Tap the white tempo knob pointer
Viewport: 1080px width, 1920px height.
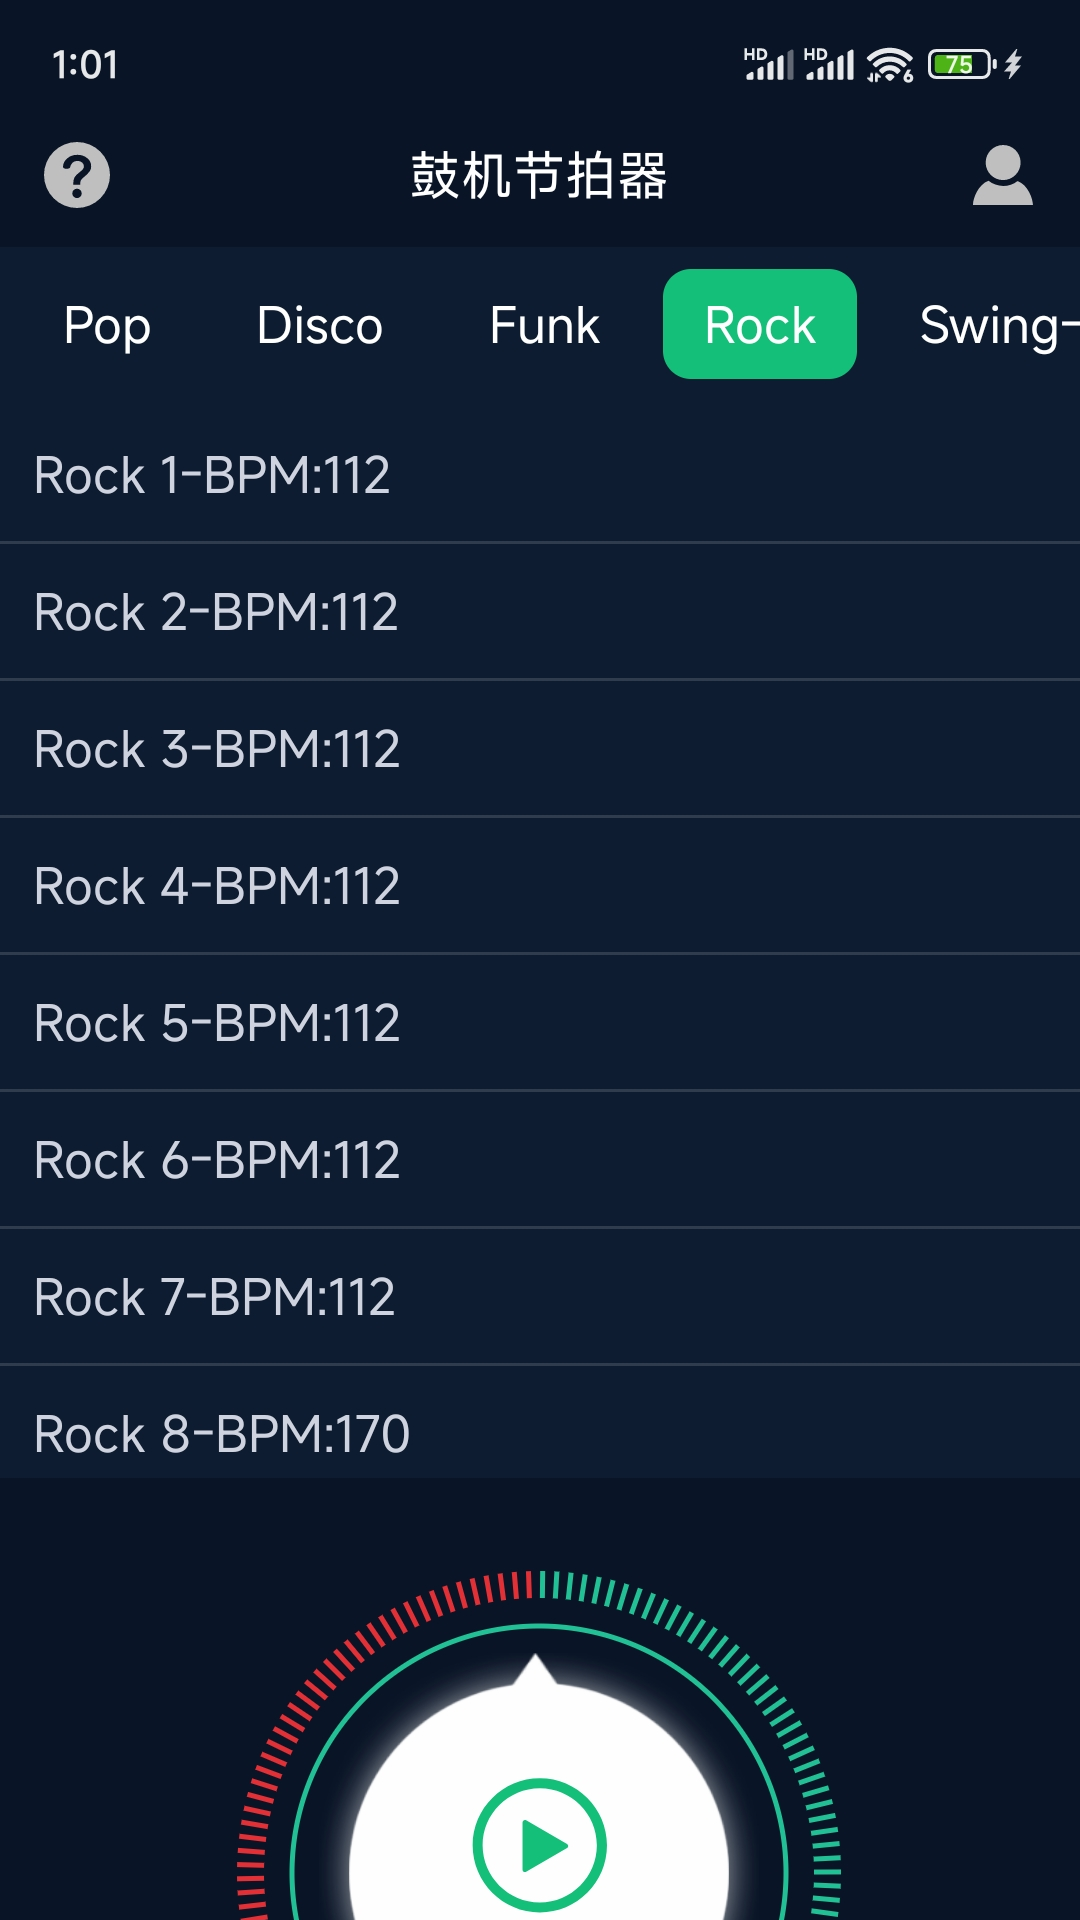point(536,1668)
